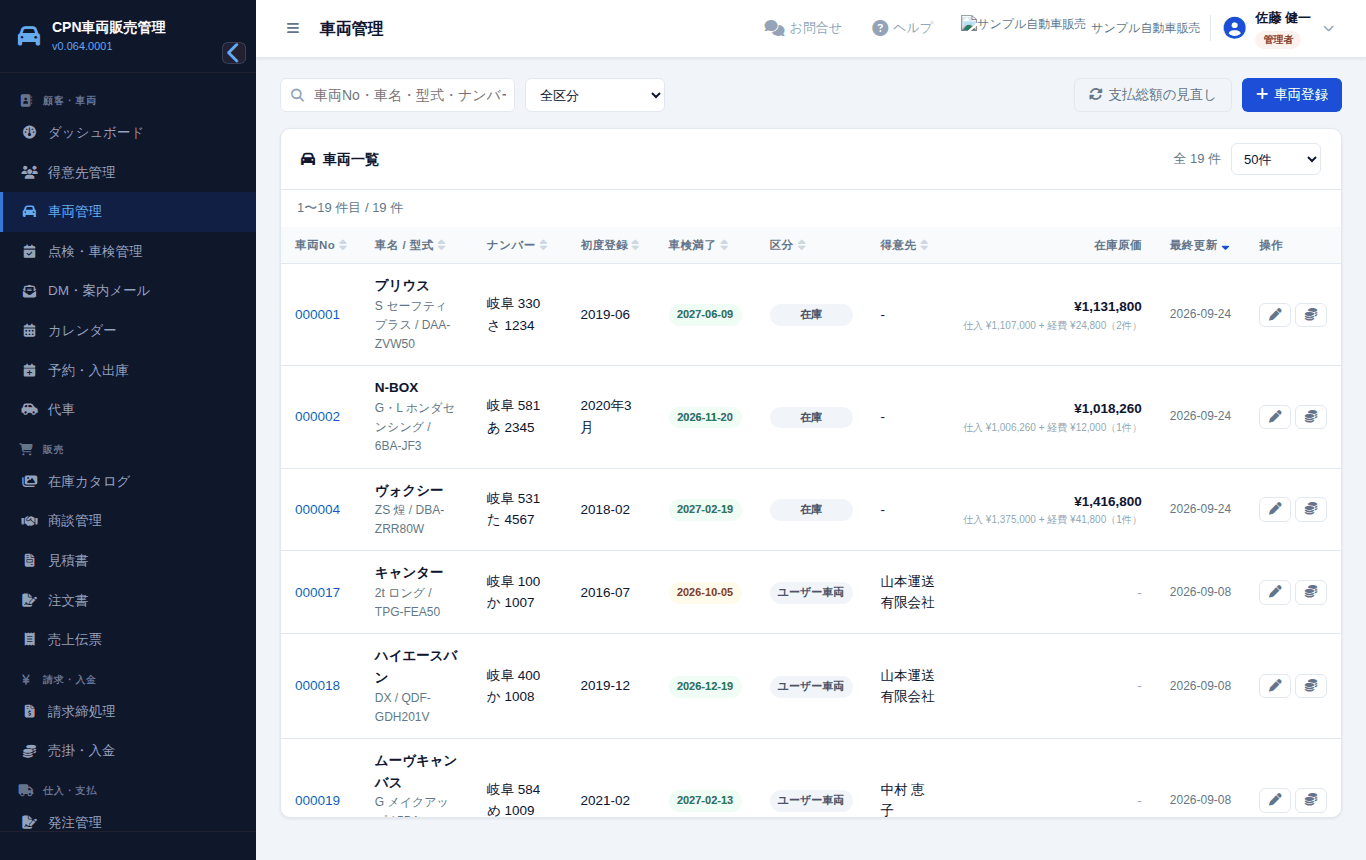The image size is (1366, 860).
Task: Edit vehicle 000019 with the pencil icon
Action: pyautogui.click(x=1274, y=800)
